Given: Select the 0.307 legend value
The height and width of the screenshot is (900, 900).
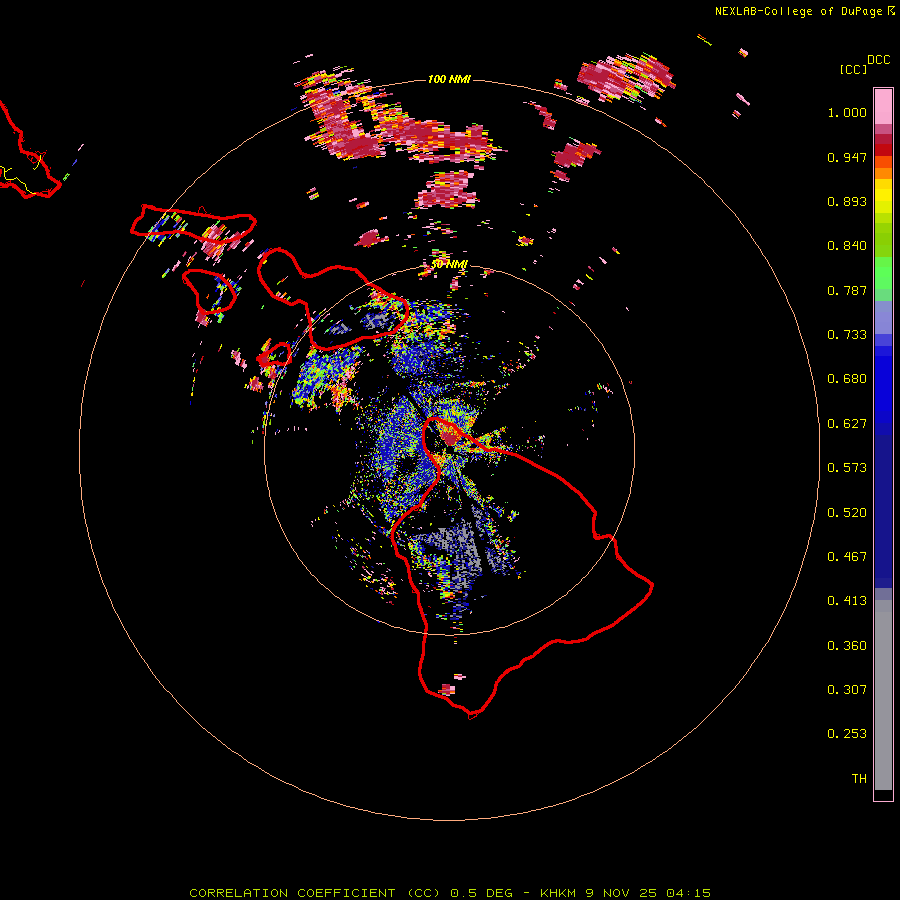Looking at the screenshot, I should point(847,690).
